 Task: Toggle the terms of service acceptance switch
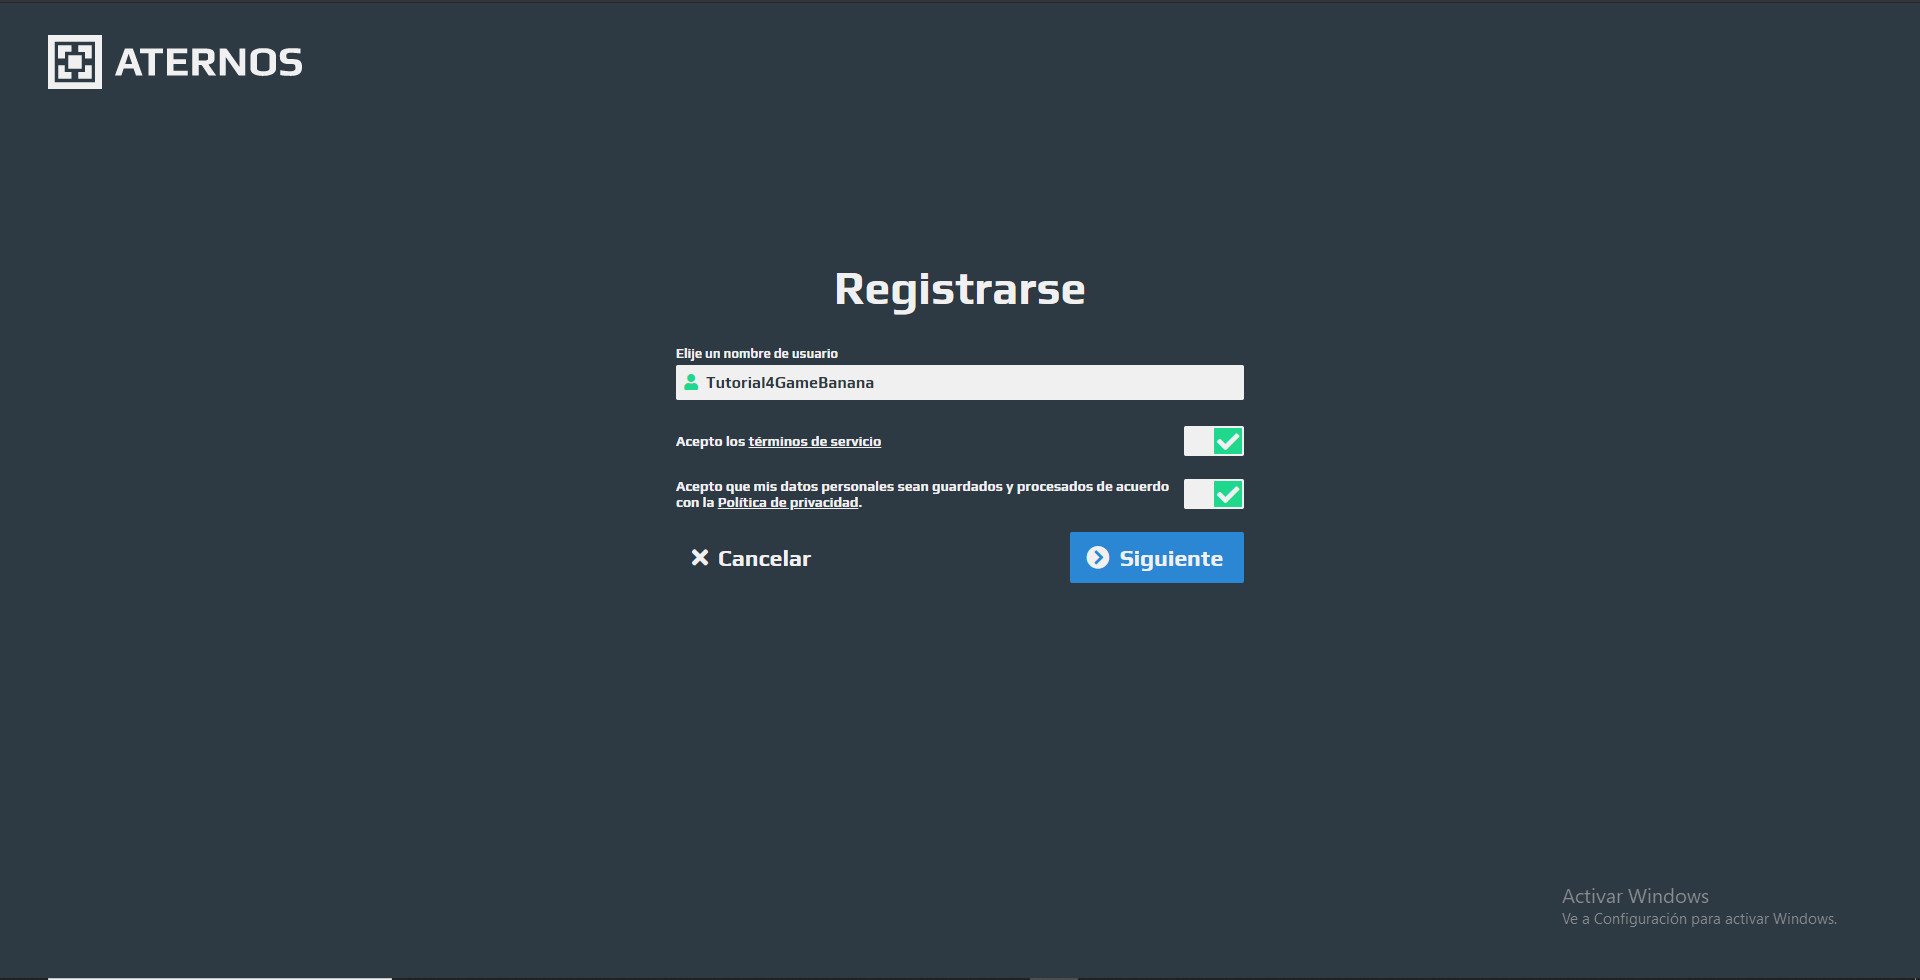pyautogui.click(x=1214, y=441)
